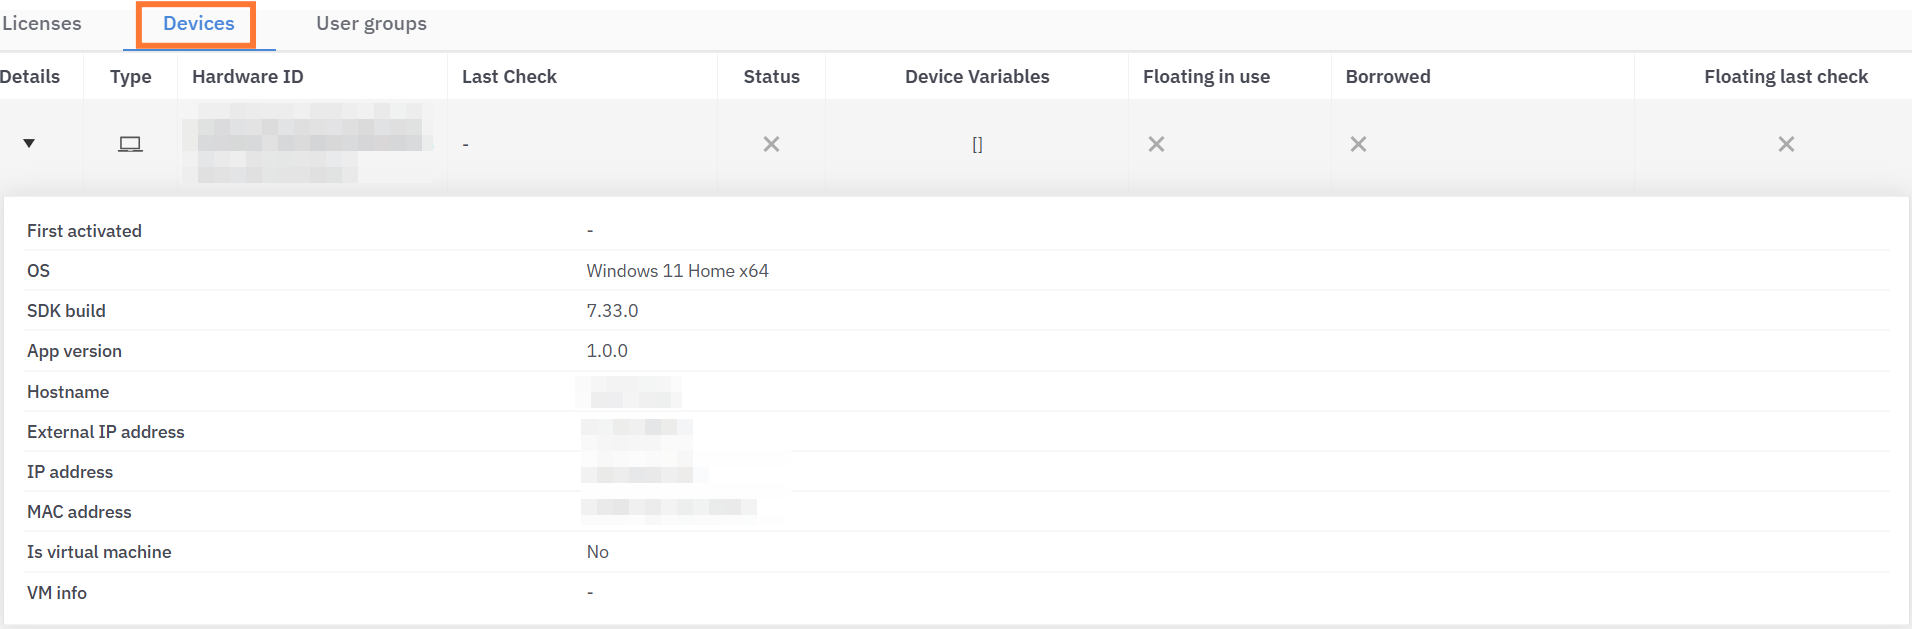Click the blurred Hardware ID cell
Image resolution: width=1912 pixels, height=629 pixels.
(x=310, y=142)
